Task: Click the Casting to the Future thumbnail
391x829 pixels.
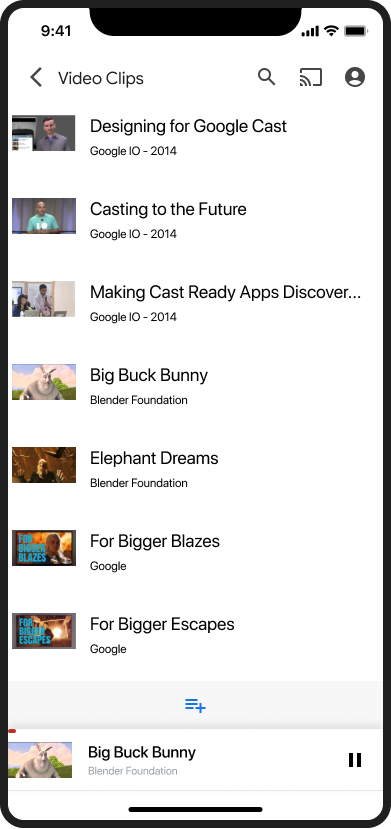Action: pos(44,216)
